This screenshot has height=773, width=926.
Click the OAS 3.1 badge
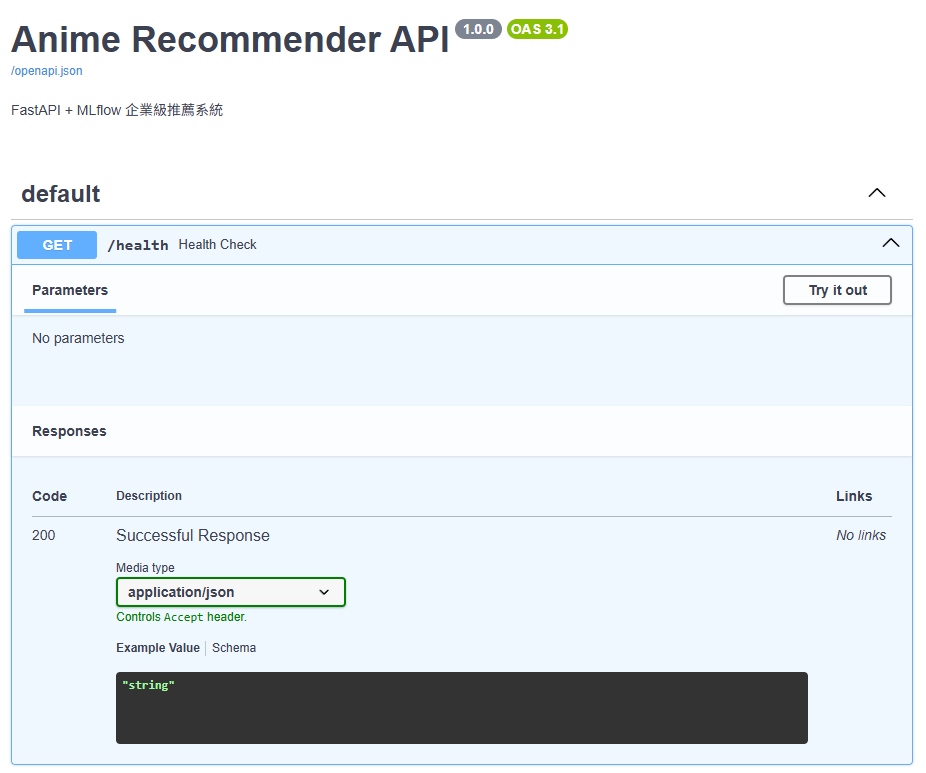click(x=537, y=29)
